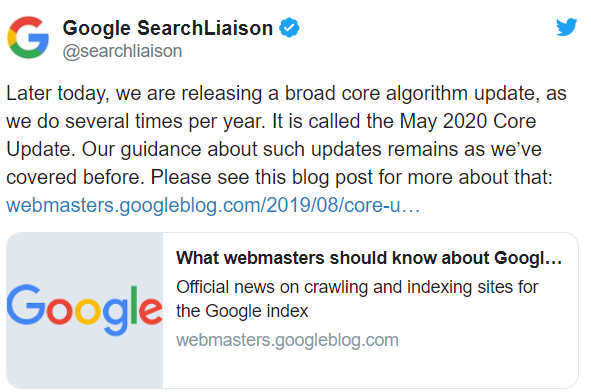Click the gray webmasters.googleblog.com card domain
Screen dimensions: 591x392
click(287, 340)
